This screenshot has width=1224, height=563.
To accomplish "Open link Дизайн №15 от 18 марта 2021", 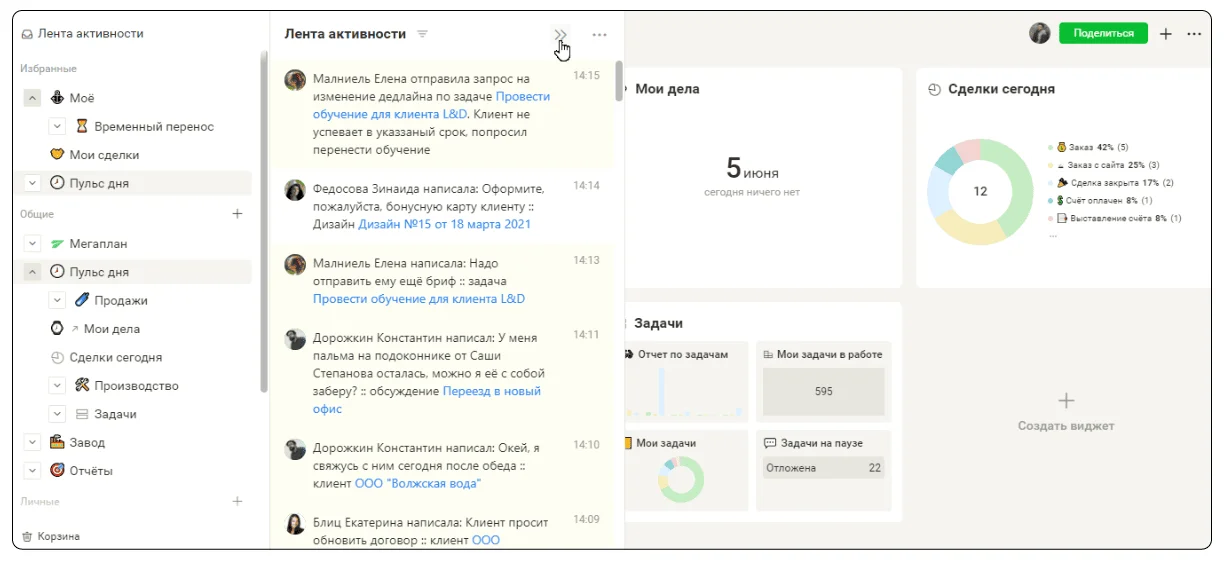I will (445, 224).
